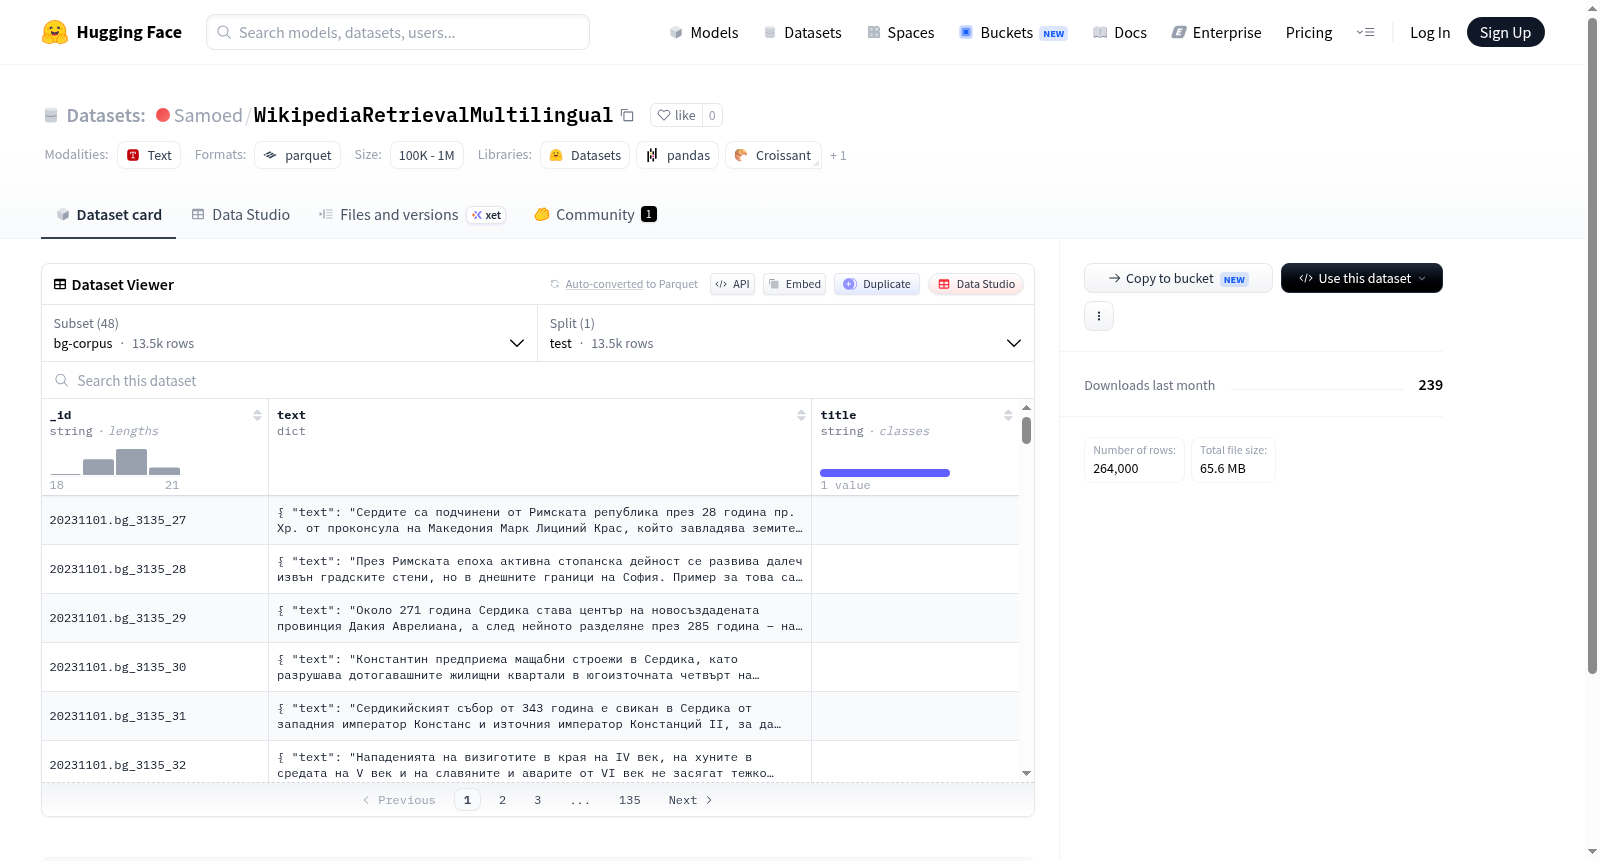The width and height of the screenshot is (1600, 861).
Task: Go to page 3 of rows
Action: 537,800
